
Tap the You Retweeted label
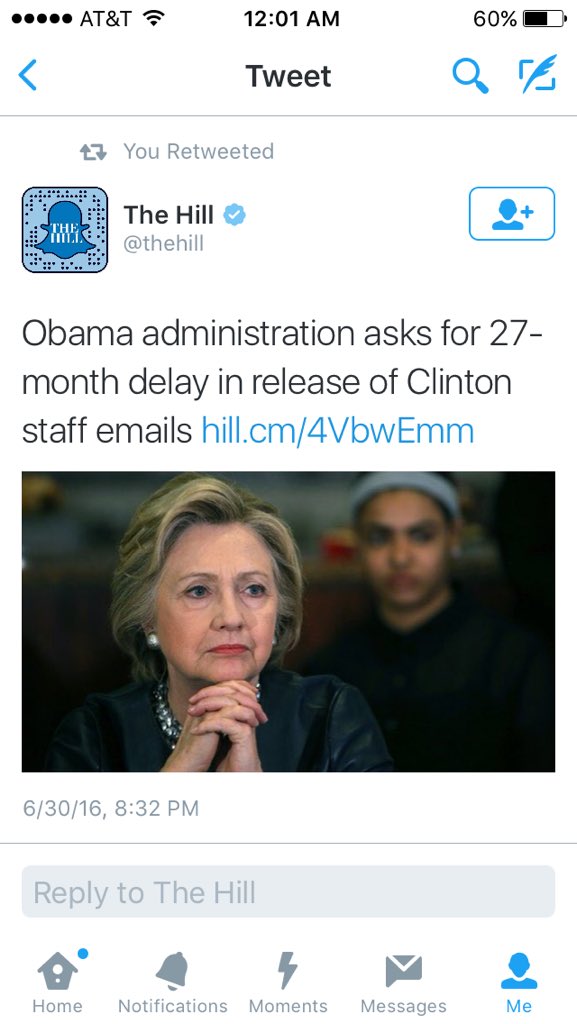pyautogui.click(x=198, y=152)
